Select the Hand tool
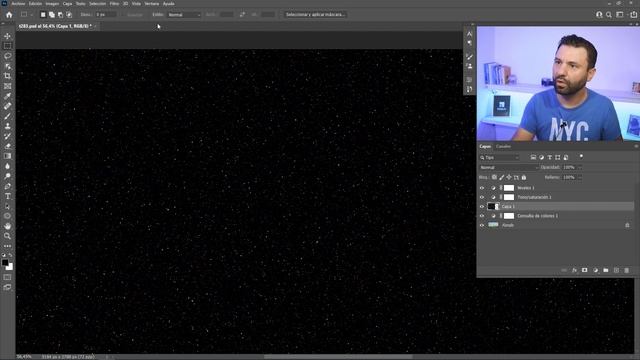The image size is (640, 360). (7, 226)
